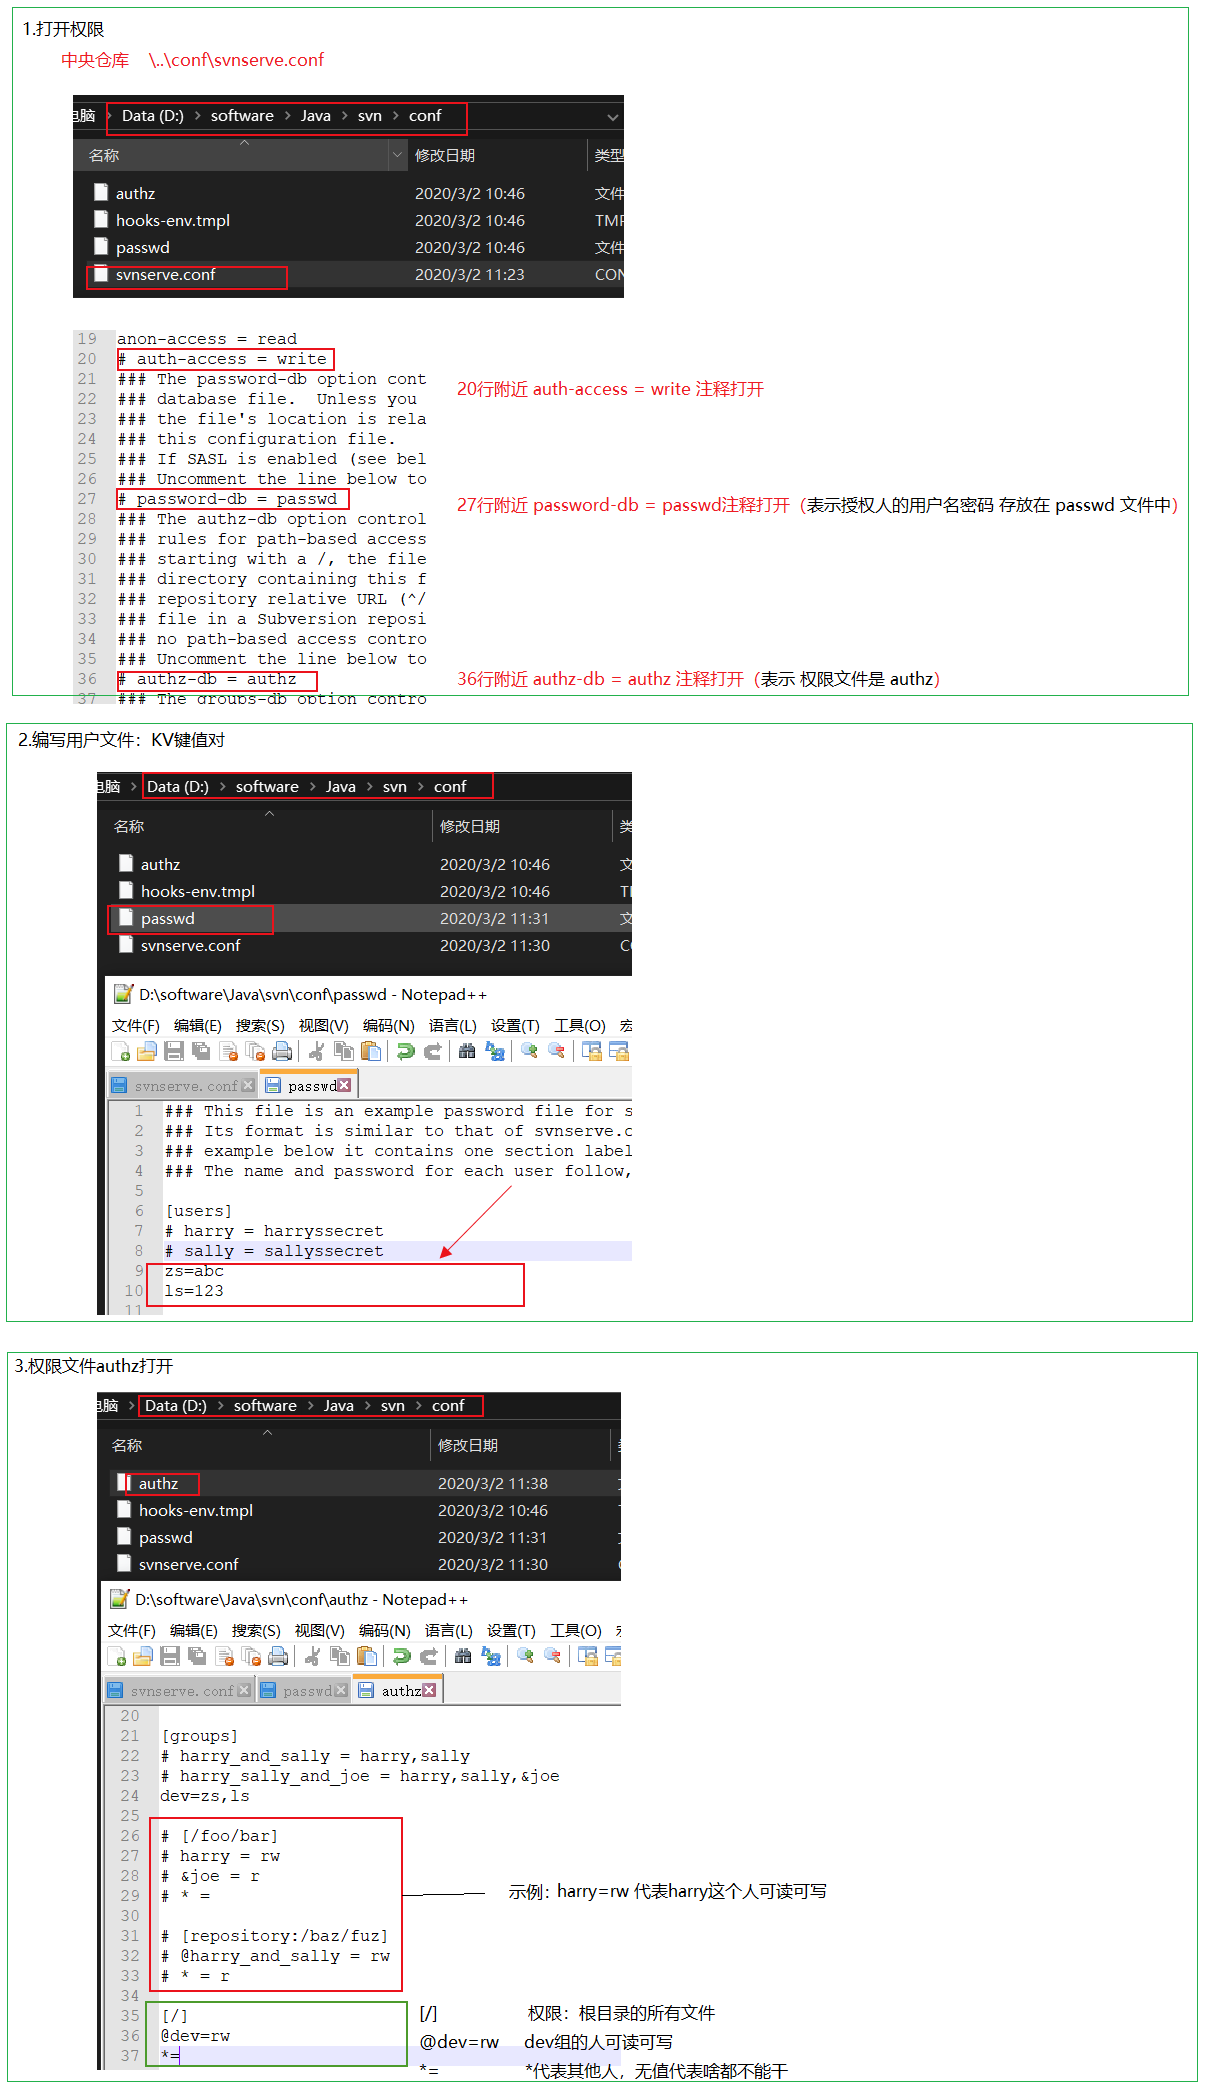Click Replace icon in passwd Notepad++ toolbar
1208x2092 pixels.
494,1051
